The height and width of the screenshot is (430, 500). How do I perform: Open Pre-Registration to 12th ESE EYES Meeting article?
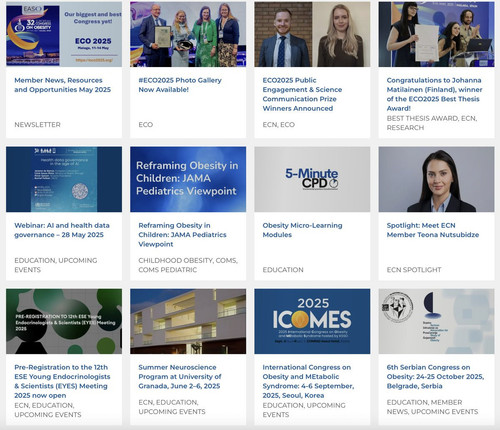pyautogui.click(x=62, y=381)
